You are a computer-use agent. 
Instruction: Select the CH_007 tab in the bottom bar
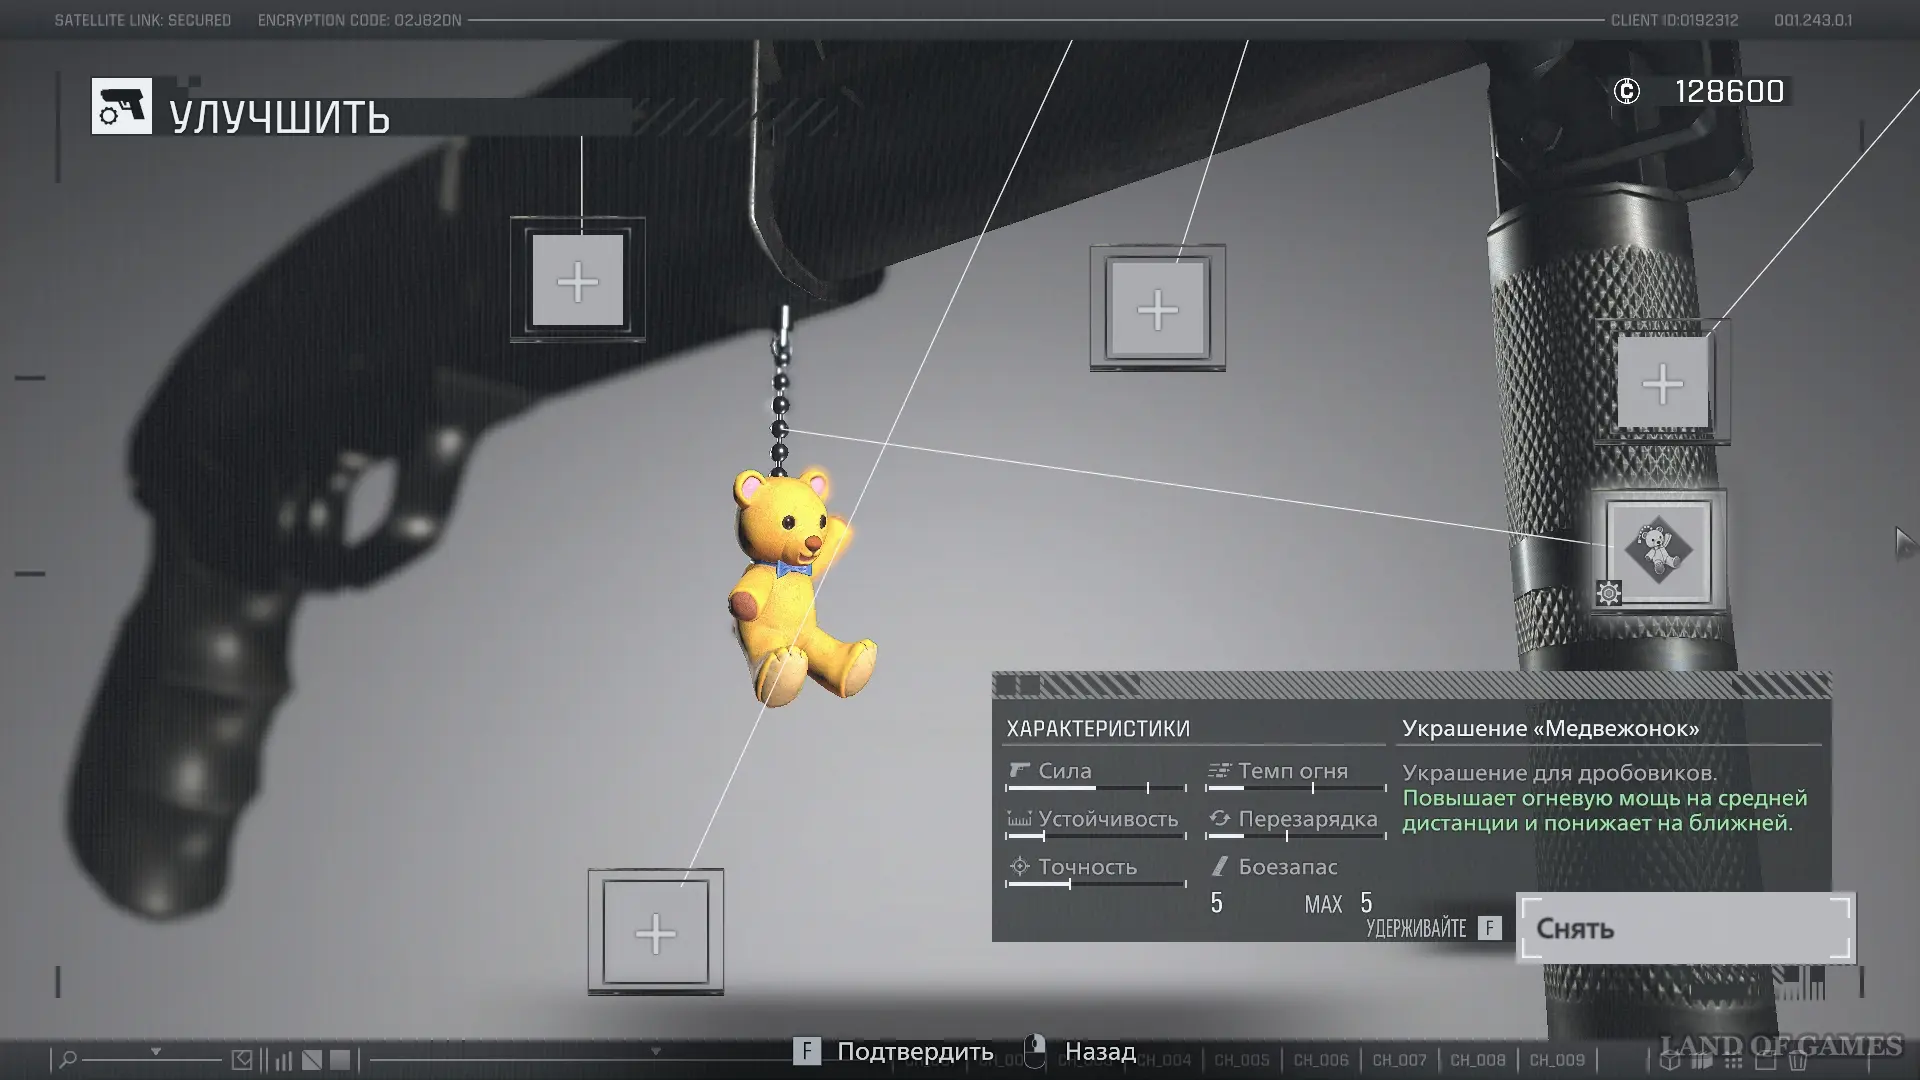(x=1398, y=1060)
